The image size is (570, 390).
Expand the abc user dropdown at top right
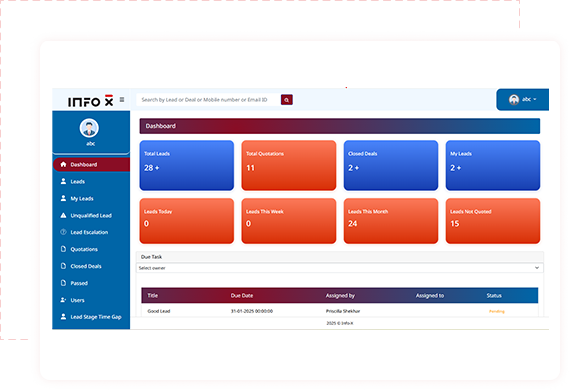pos(522,99)
